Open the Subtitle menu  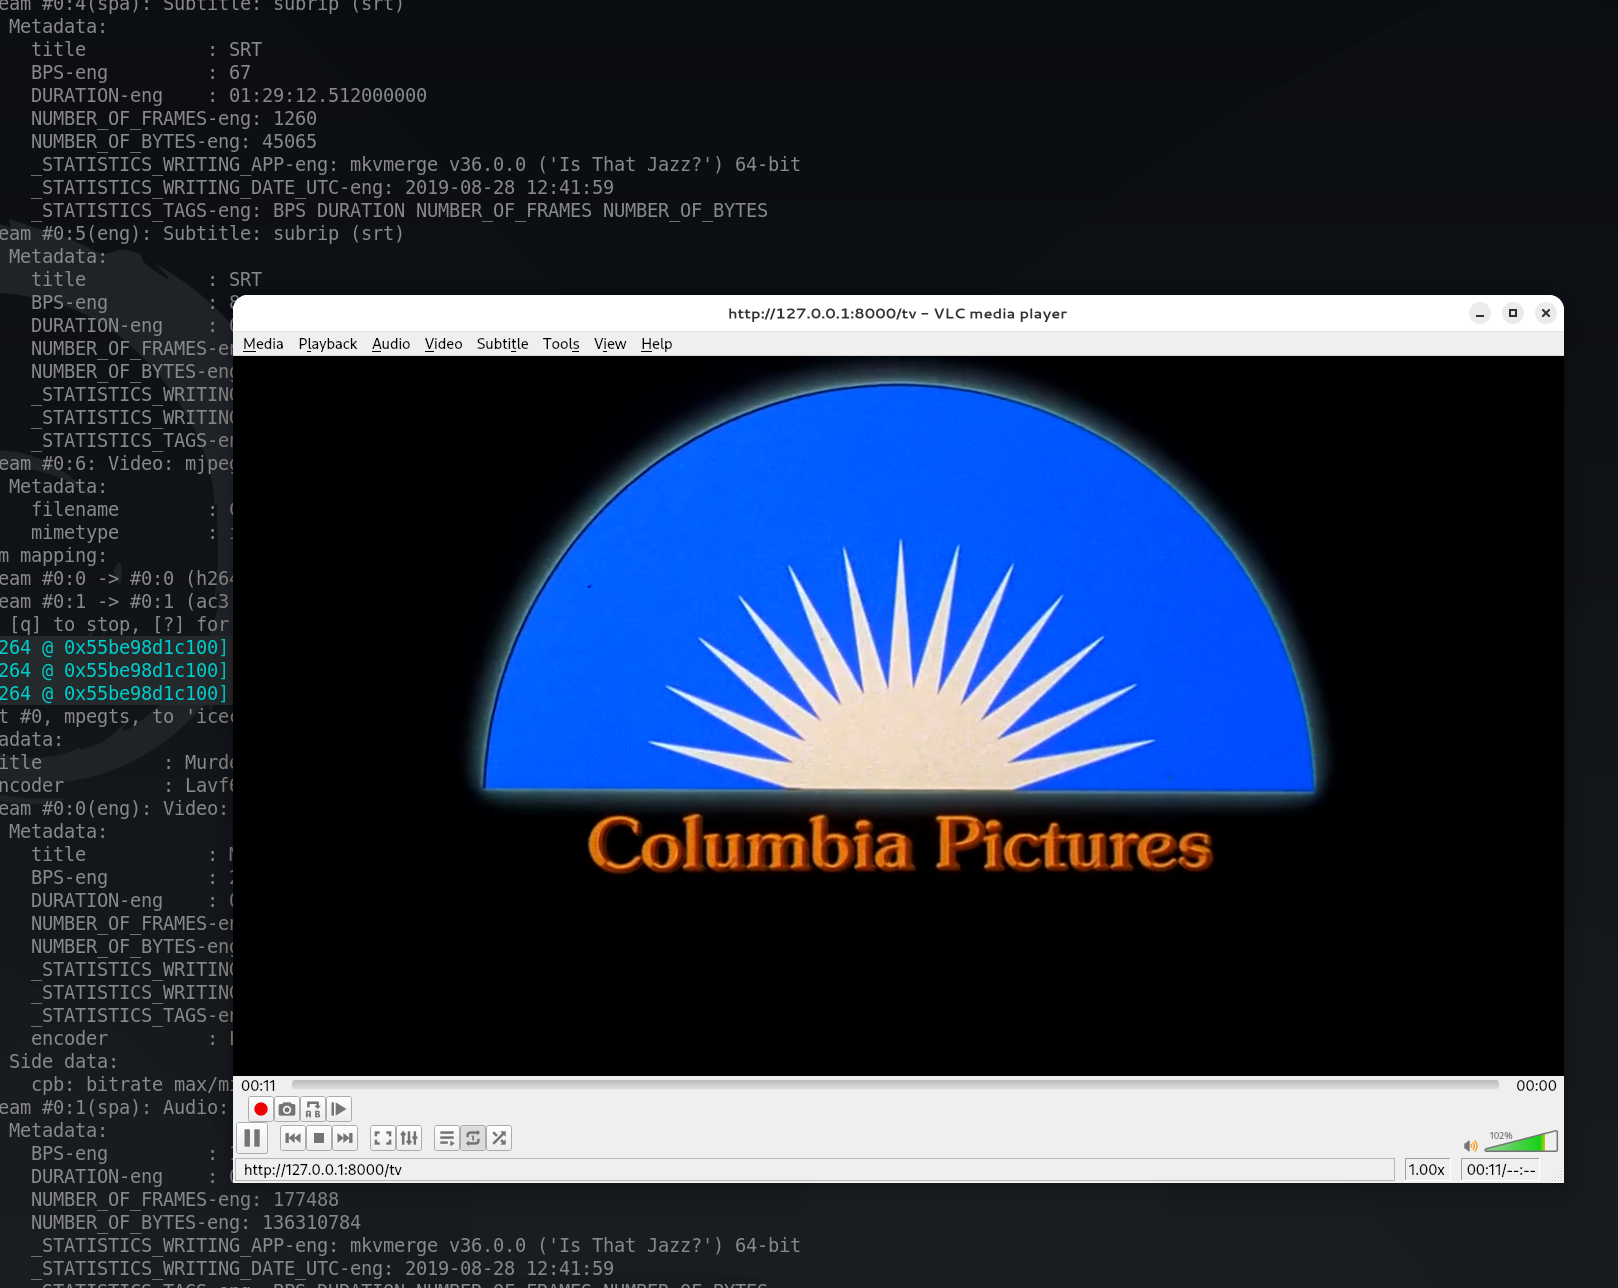point(502,344)
